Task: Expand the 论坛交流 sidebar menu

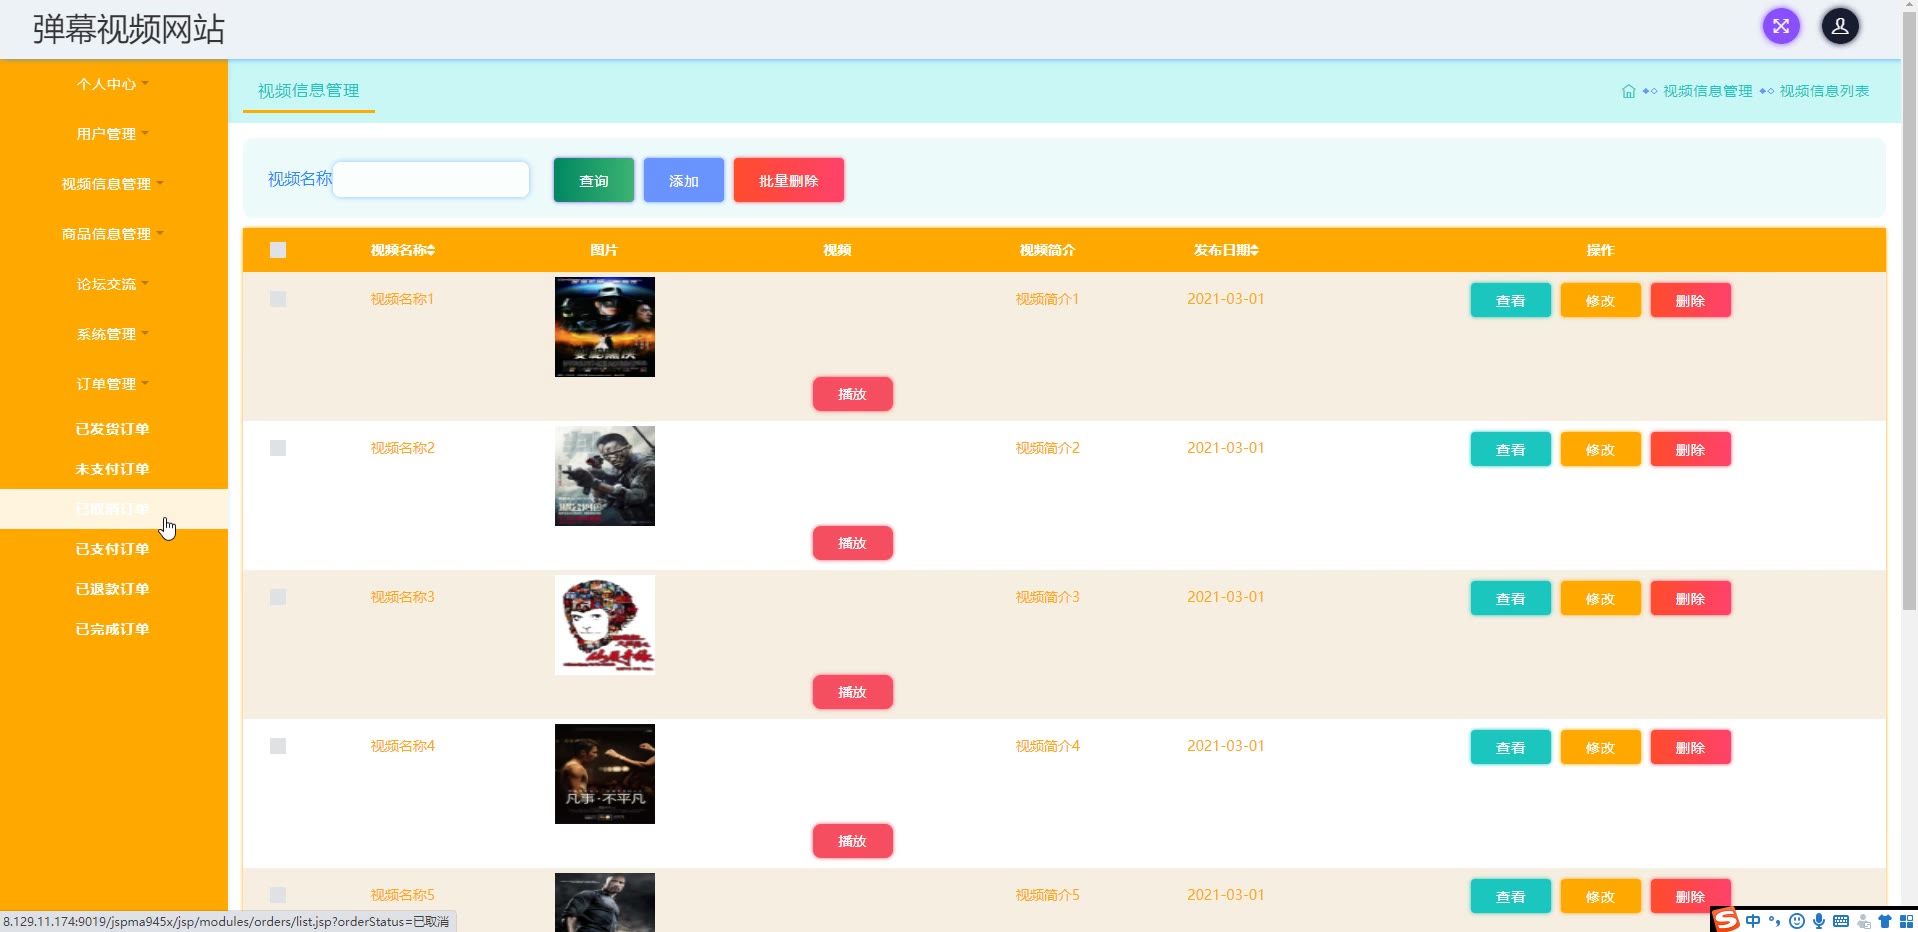Action: click(113, 284)
